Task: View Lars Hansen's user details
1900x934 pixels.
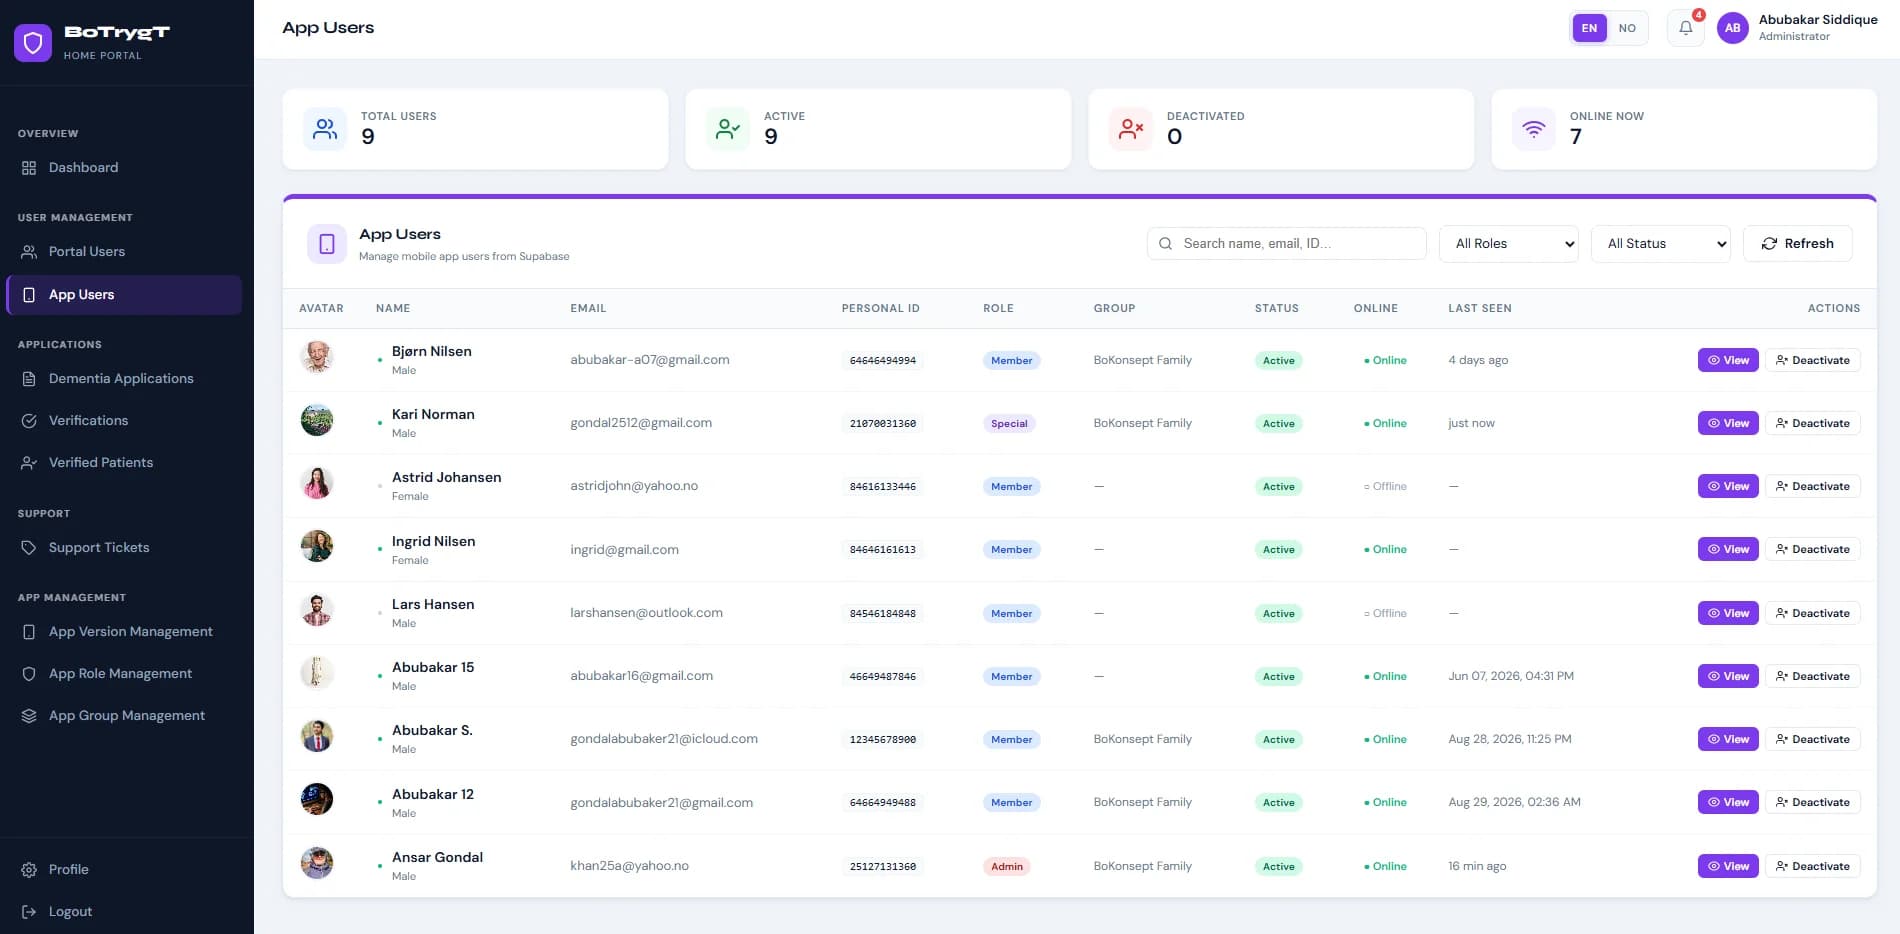Action: (x=1728, y=613)
